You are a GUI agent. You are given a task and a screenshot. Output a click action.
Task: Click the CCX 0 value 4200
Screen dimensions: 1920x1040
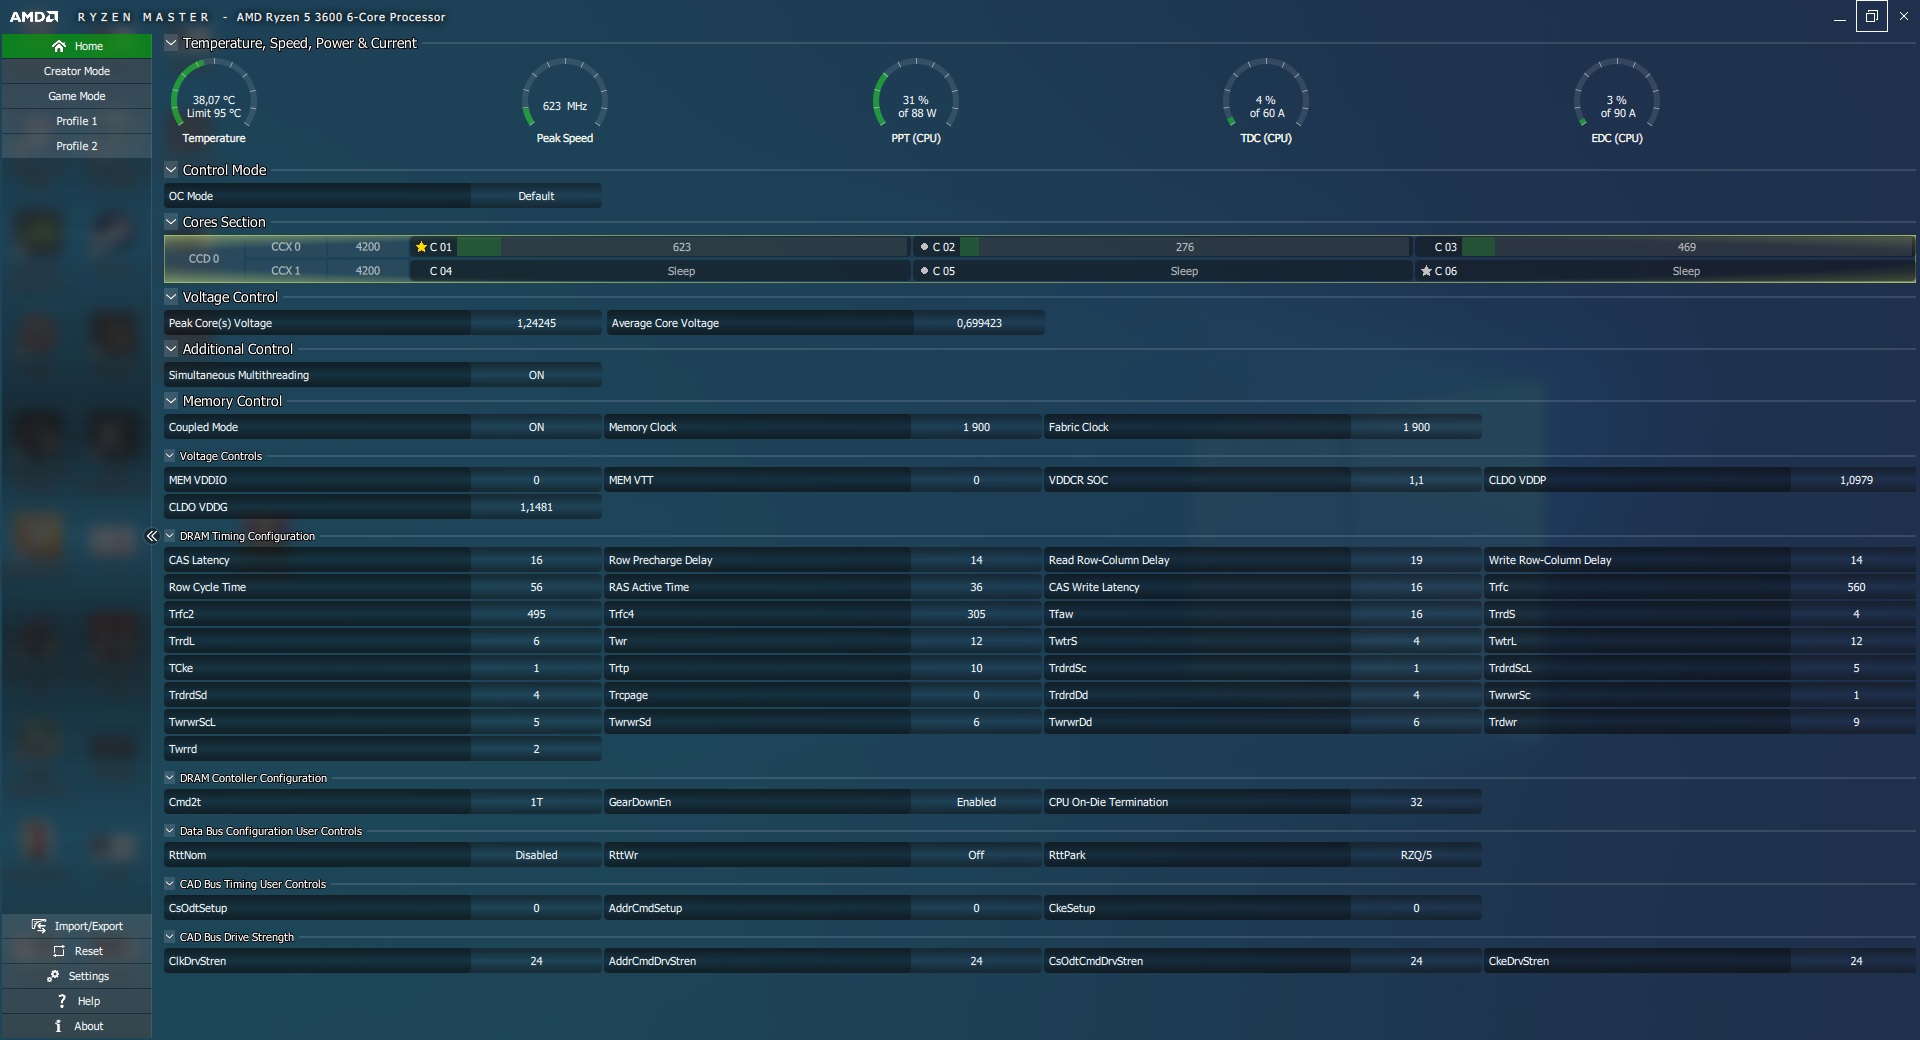tap(368, 247)
